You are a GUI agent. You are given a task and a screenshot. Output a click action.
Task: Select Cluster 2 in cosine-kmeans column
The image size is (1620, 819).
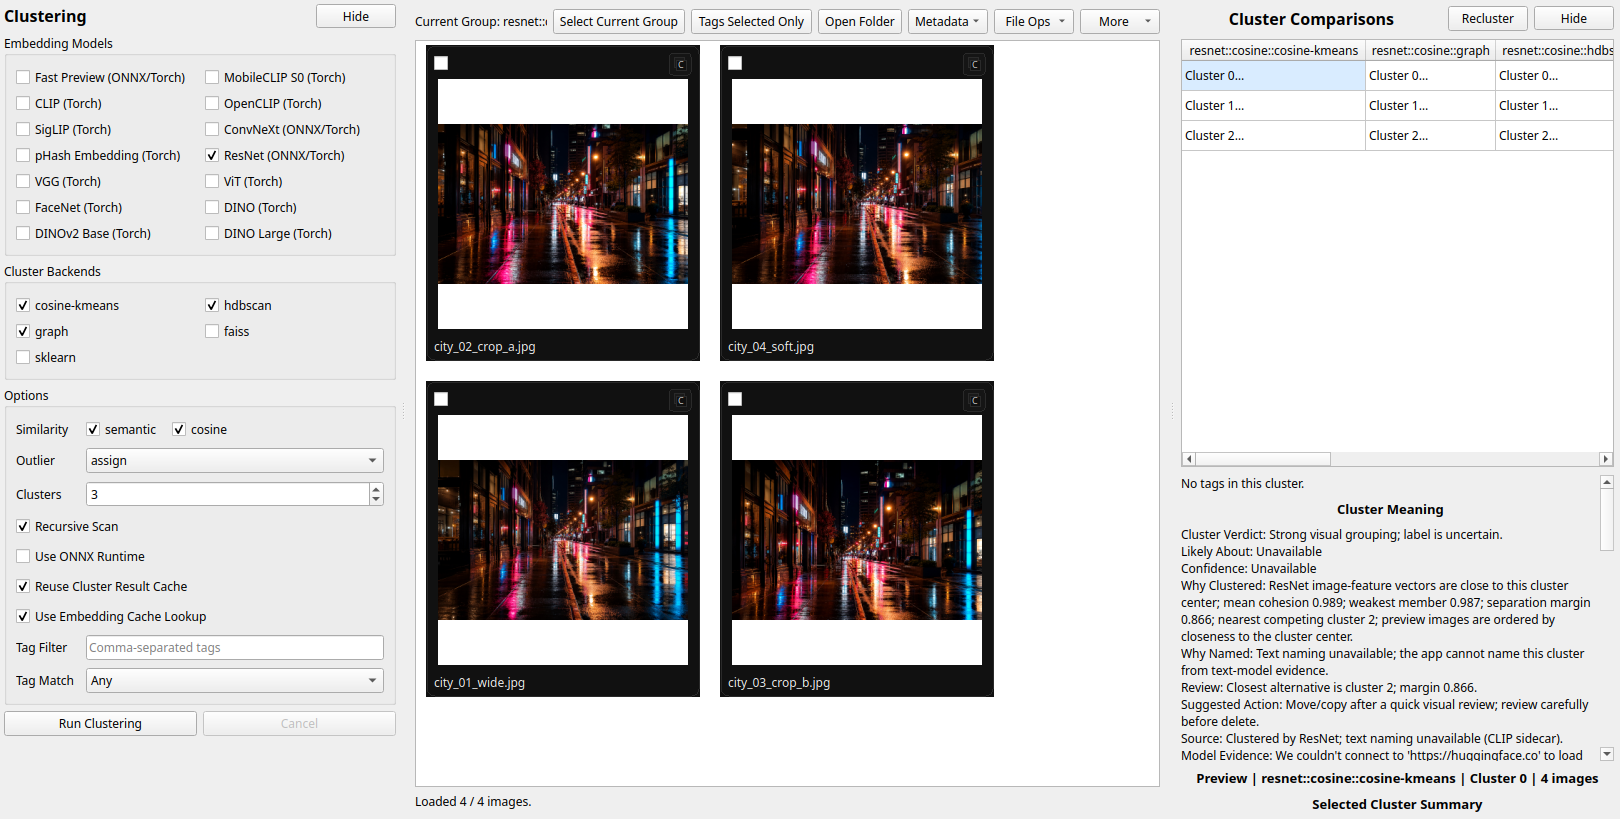pos(1274,135)
